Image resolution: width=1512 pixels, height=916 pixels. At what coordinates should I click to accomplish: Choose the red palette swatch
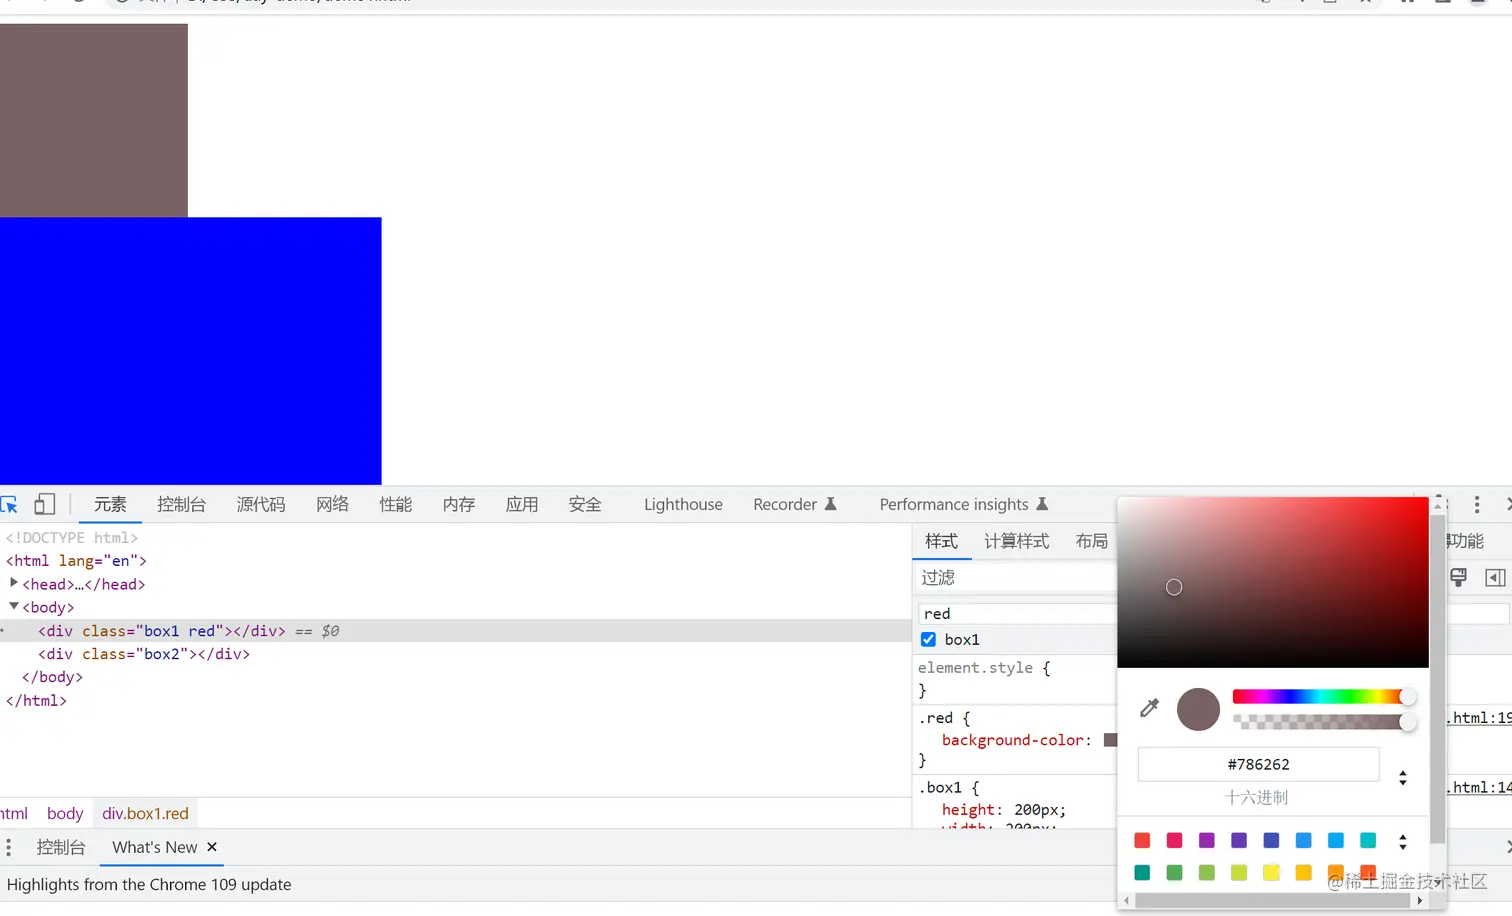point(1142,841)
